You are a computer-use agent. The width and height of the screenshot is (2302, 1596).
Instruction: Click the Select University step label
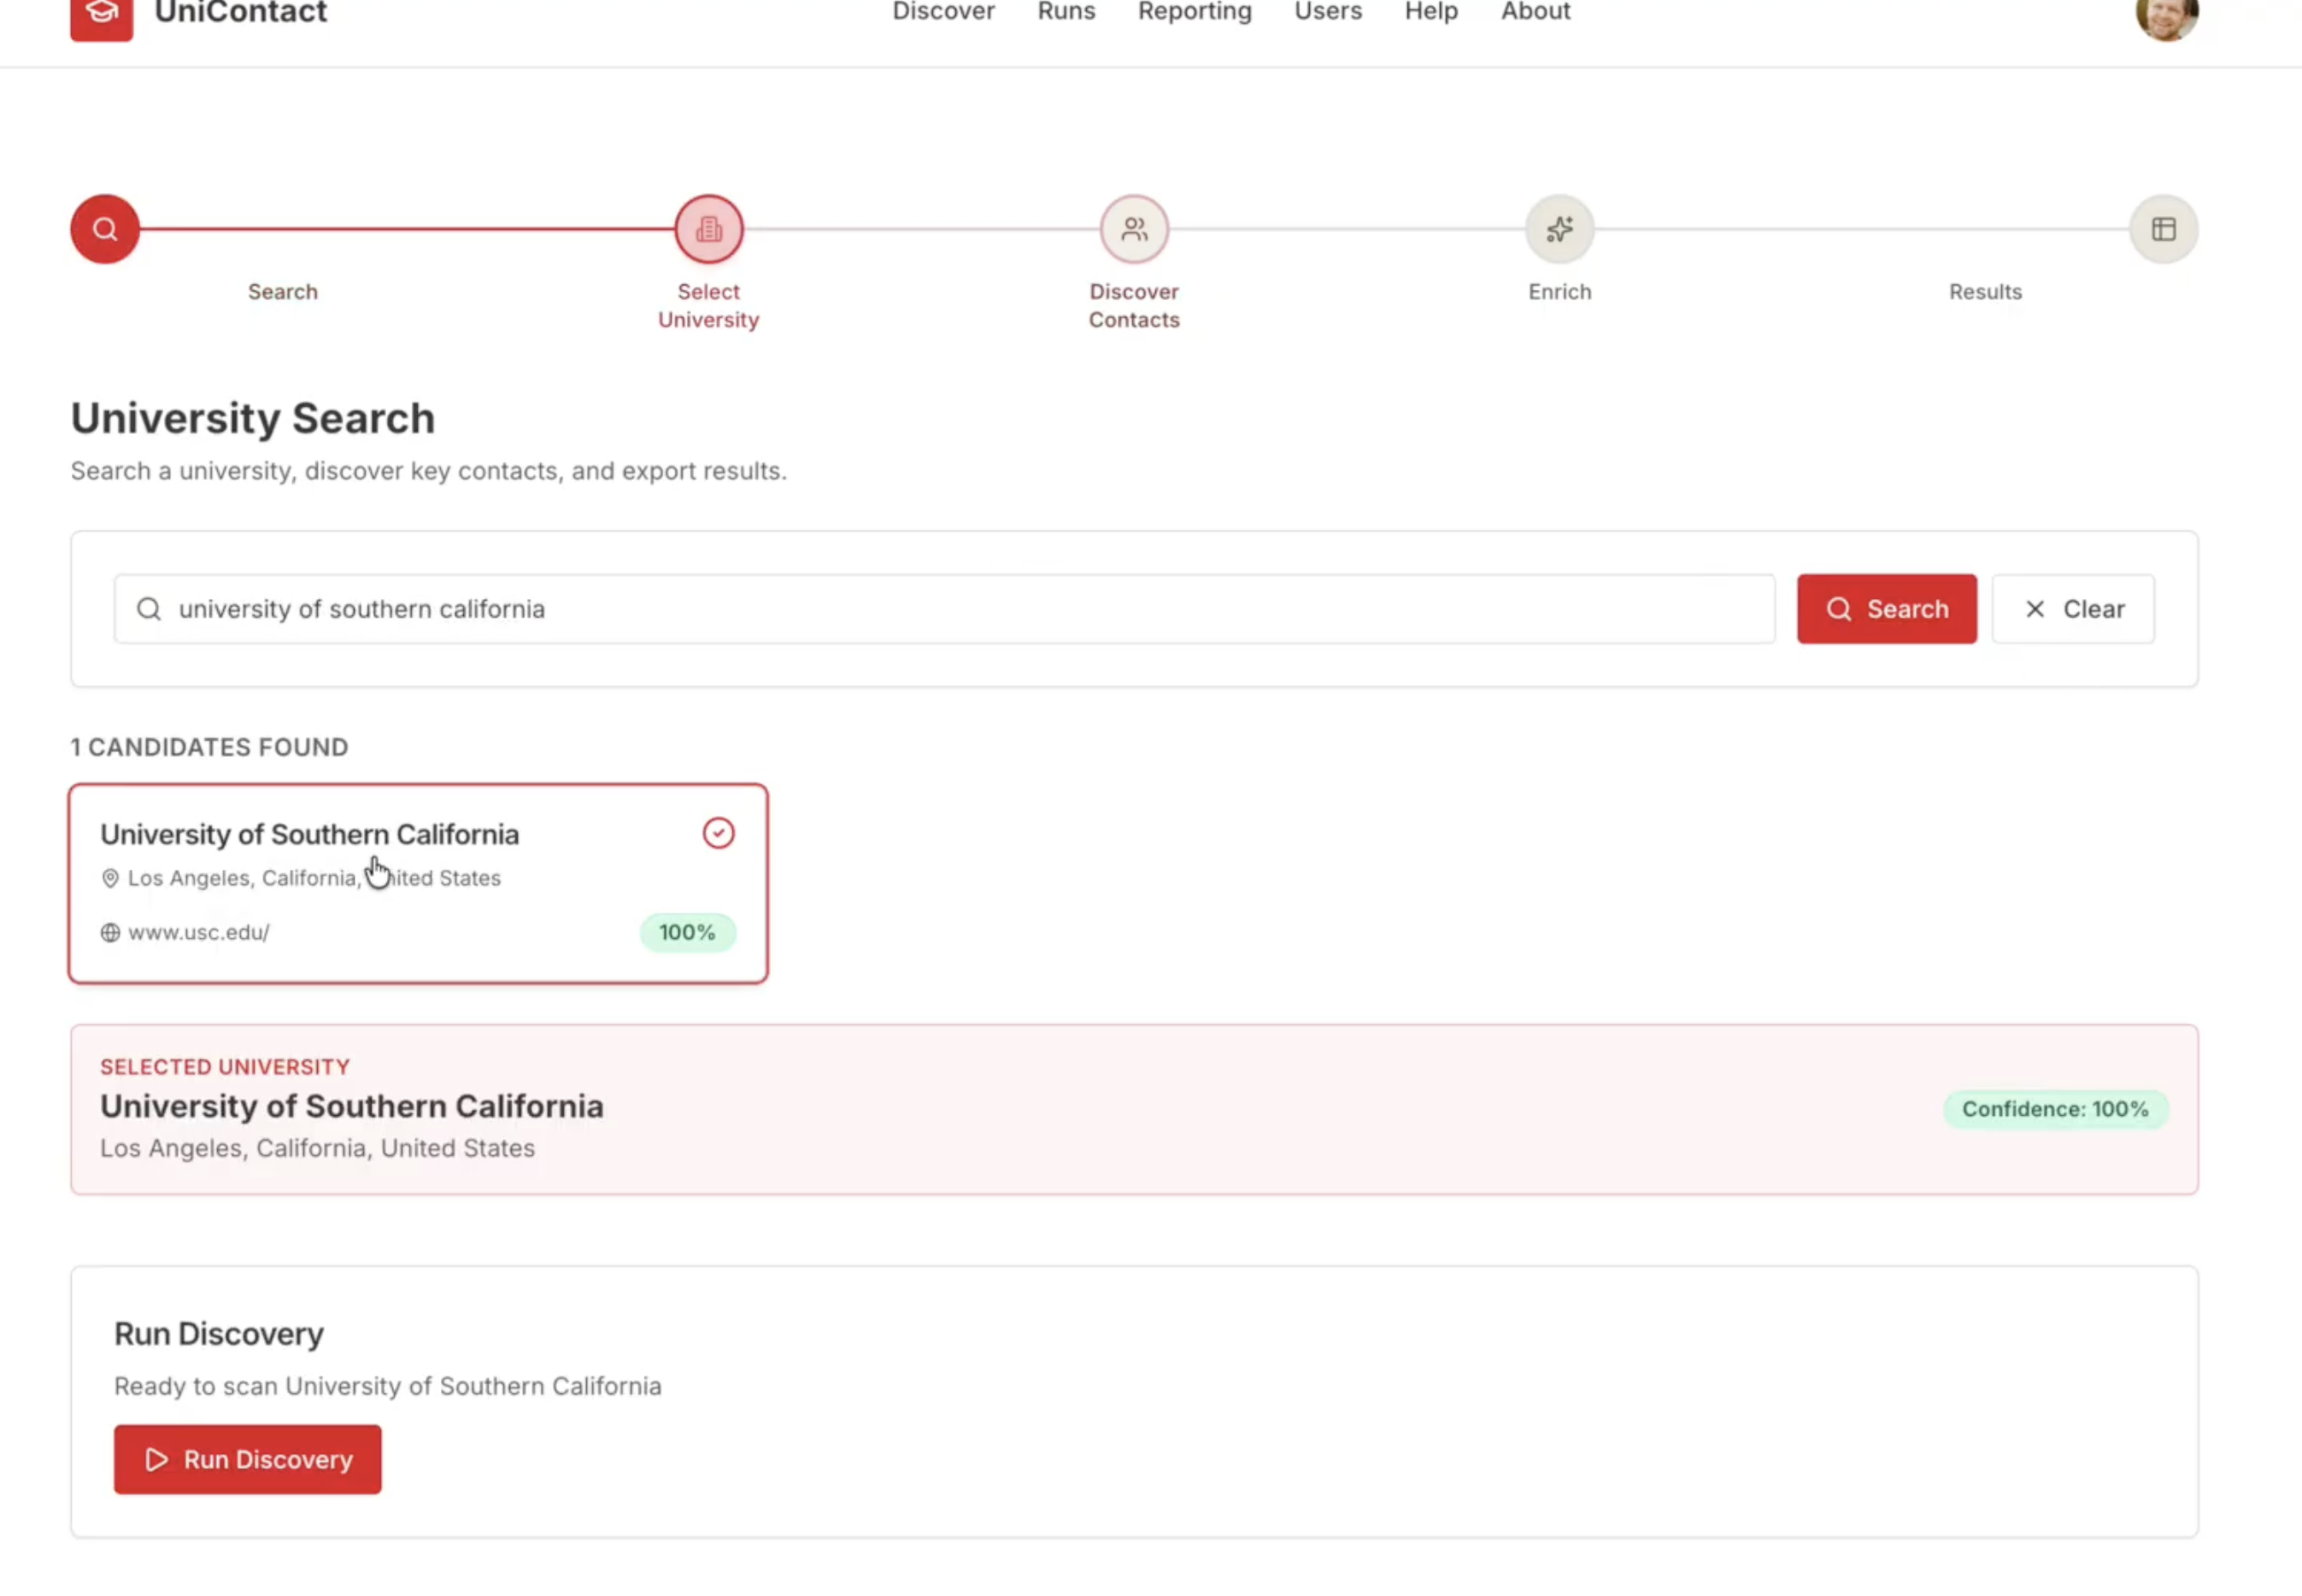[x=708, y=306]
